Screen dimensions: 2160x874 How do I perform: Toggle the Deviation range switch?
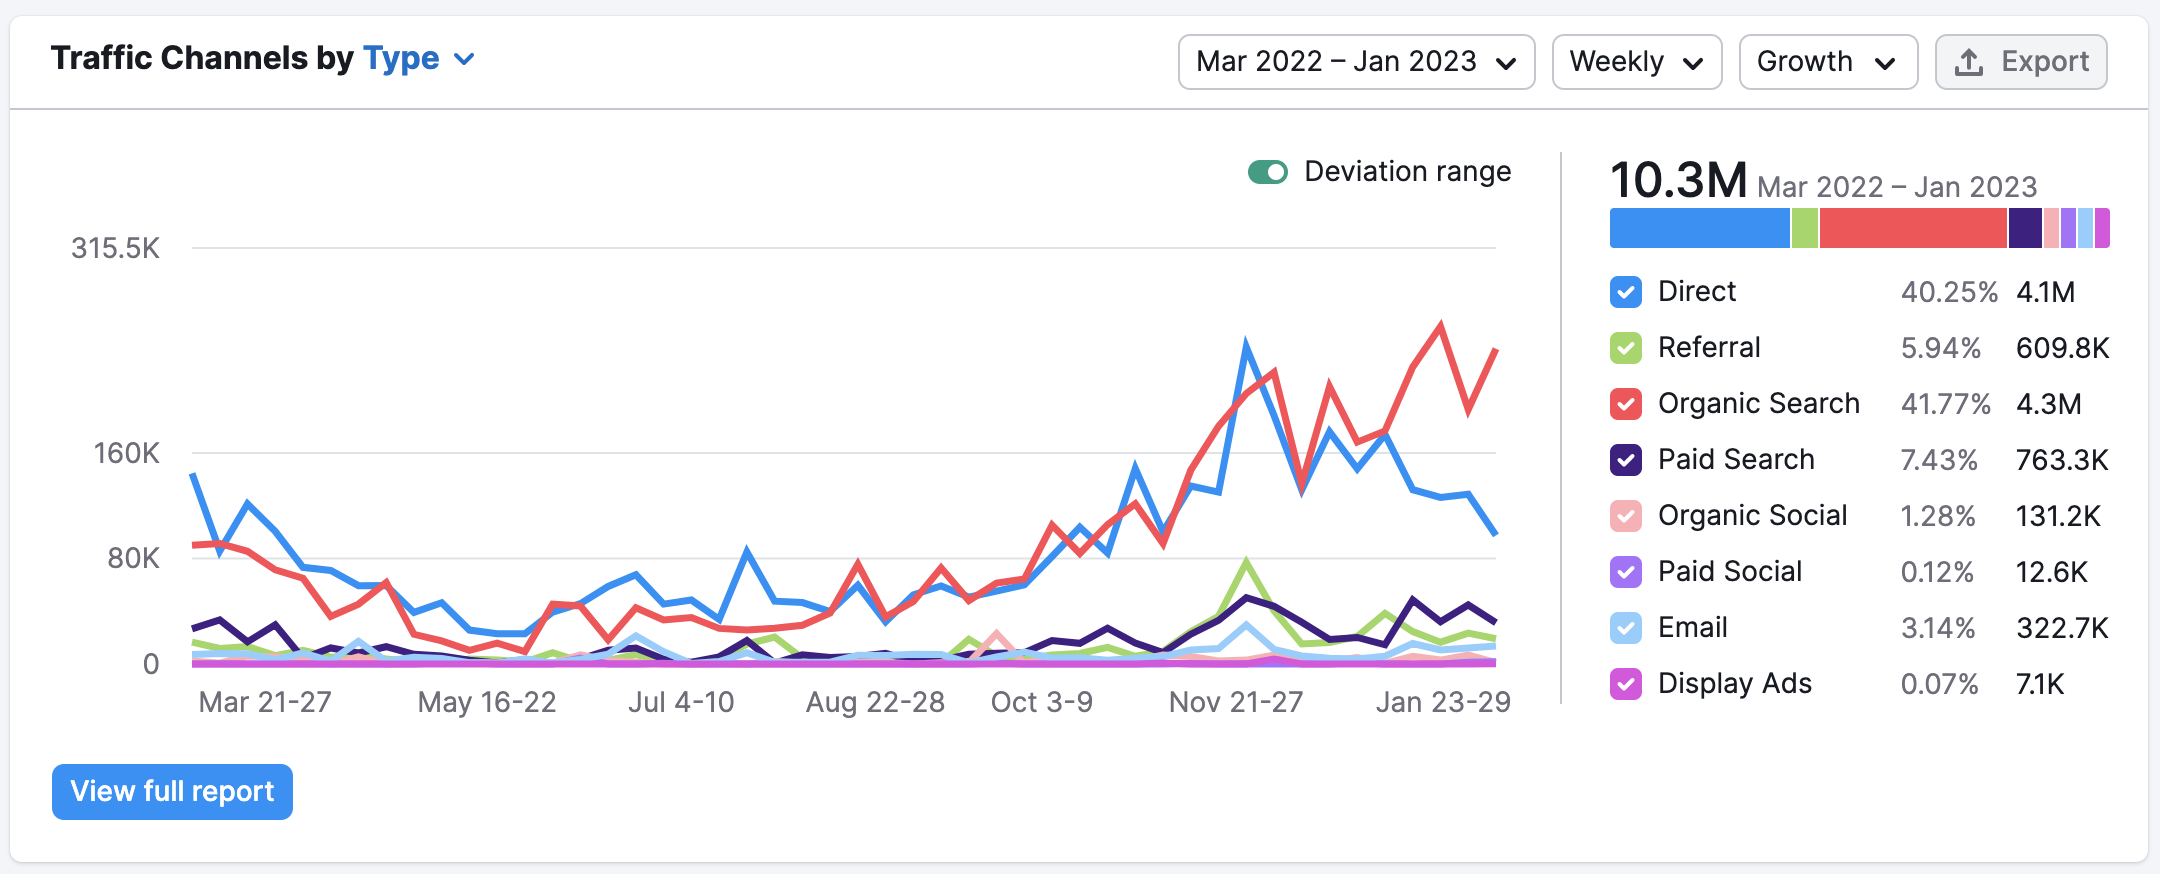click(1267, 172)
